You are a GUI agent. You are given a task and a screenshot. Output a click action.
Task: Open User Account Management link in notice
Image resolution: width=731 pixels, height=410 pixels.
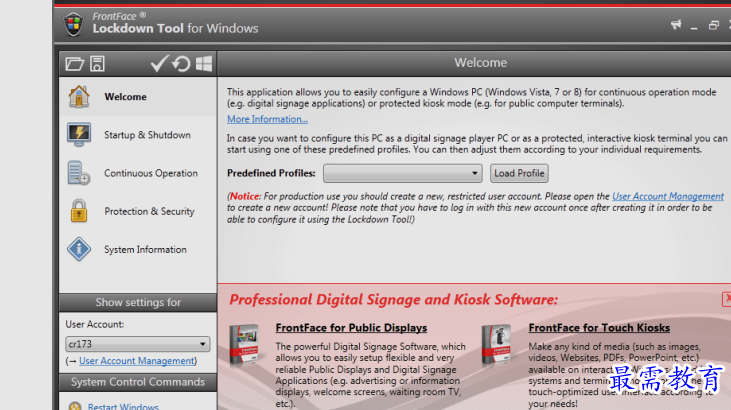668,196
